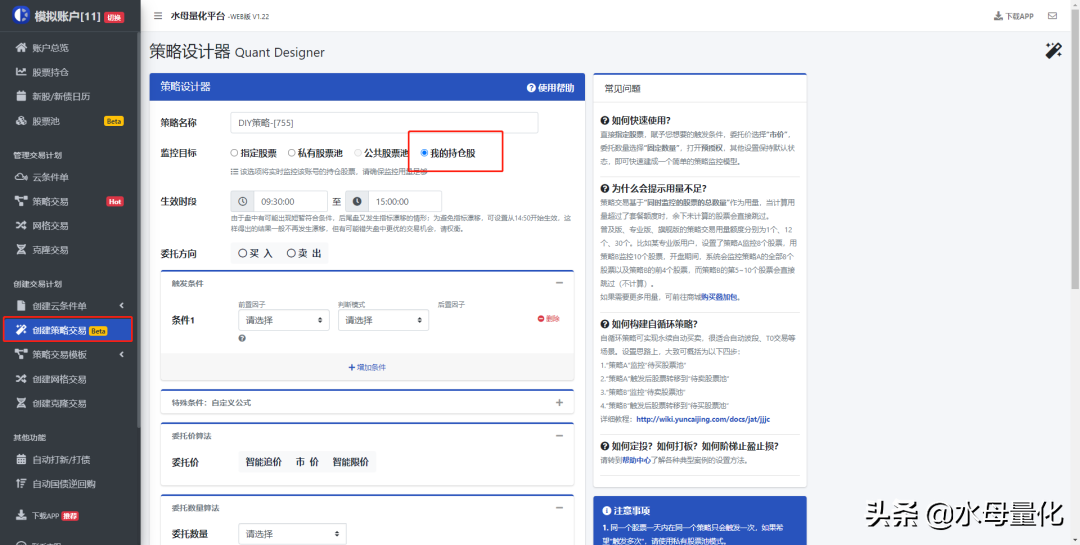The image size is (1080, 545).
Task: Open 使用帮助 help link
Action: 550,88
